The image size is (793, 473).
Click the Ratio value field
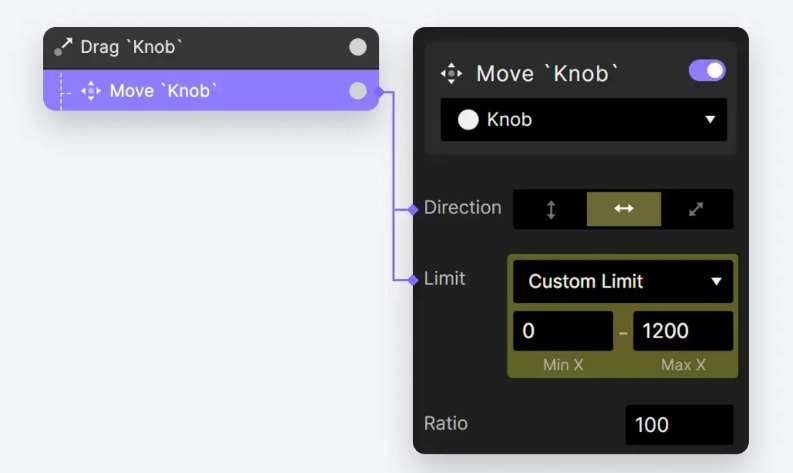679,424
